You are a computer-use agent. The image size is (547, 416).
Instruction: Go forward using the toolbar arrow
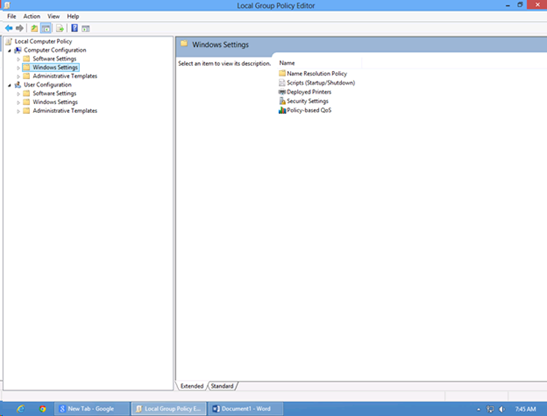point(20,28)
